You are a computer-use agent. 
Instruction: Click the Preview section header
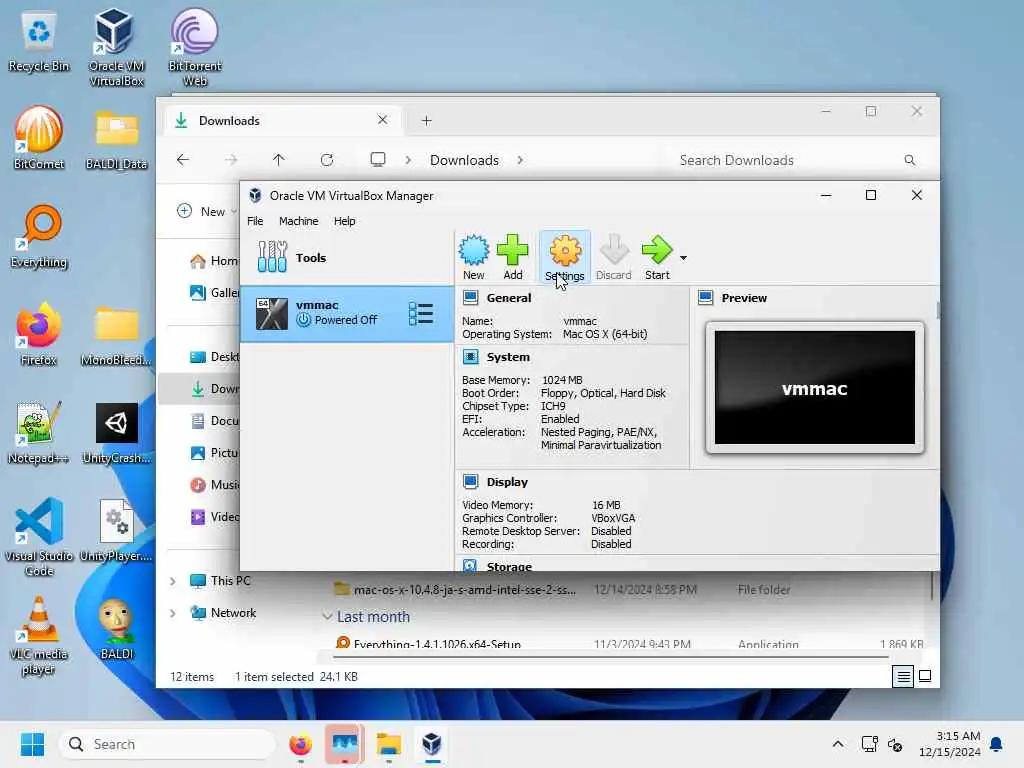(x=744, y=298)
